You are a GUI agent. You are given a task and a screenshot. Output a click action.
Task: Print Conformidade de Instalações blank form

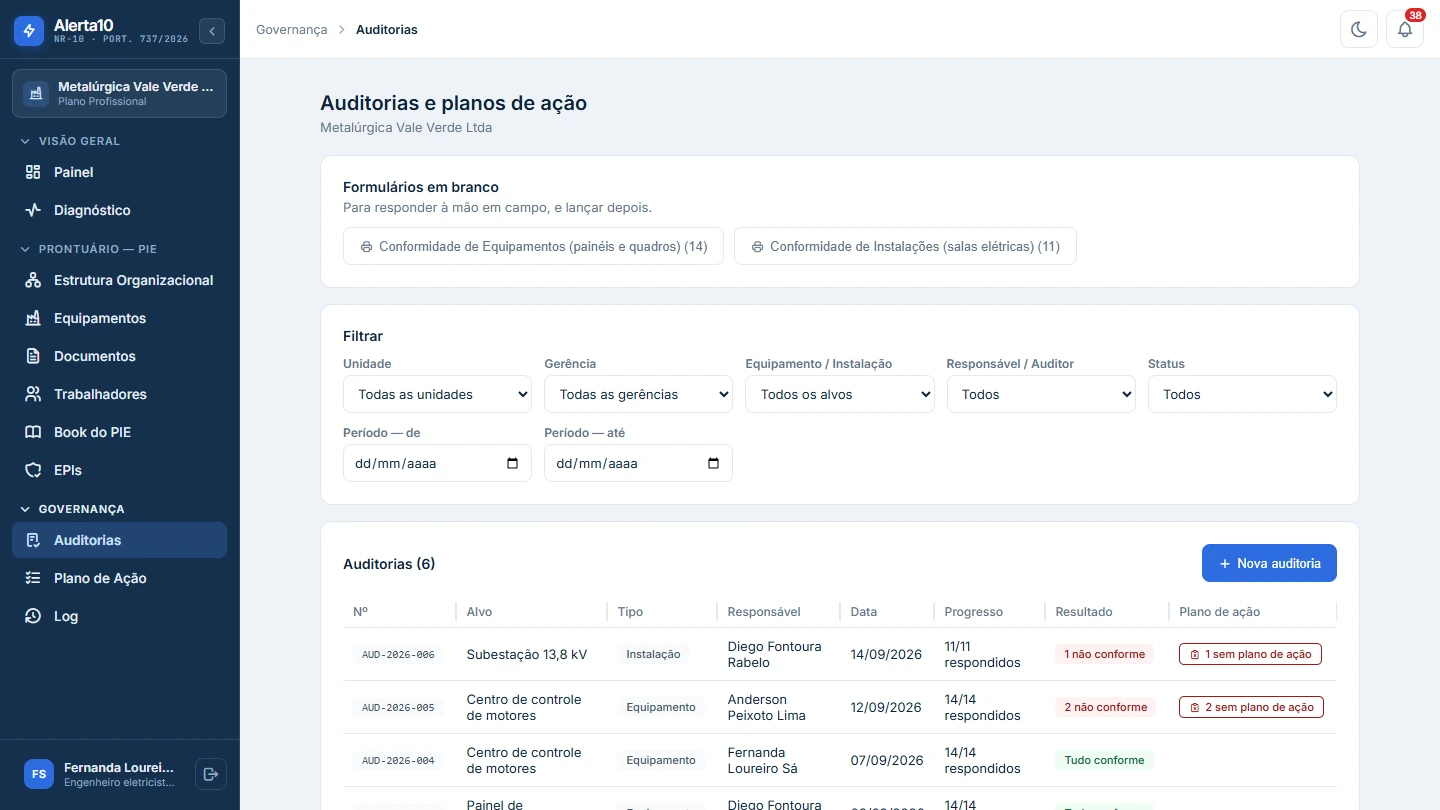coord(905,246)
